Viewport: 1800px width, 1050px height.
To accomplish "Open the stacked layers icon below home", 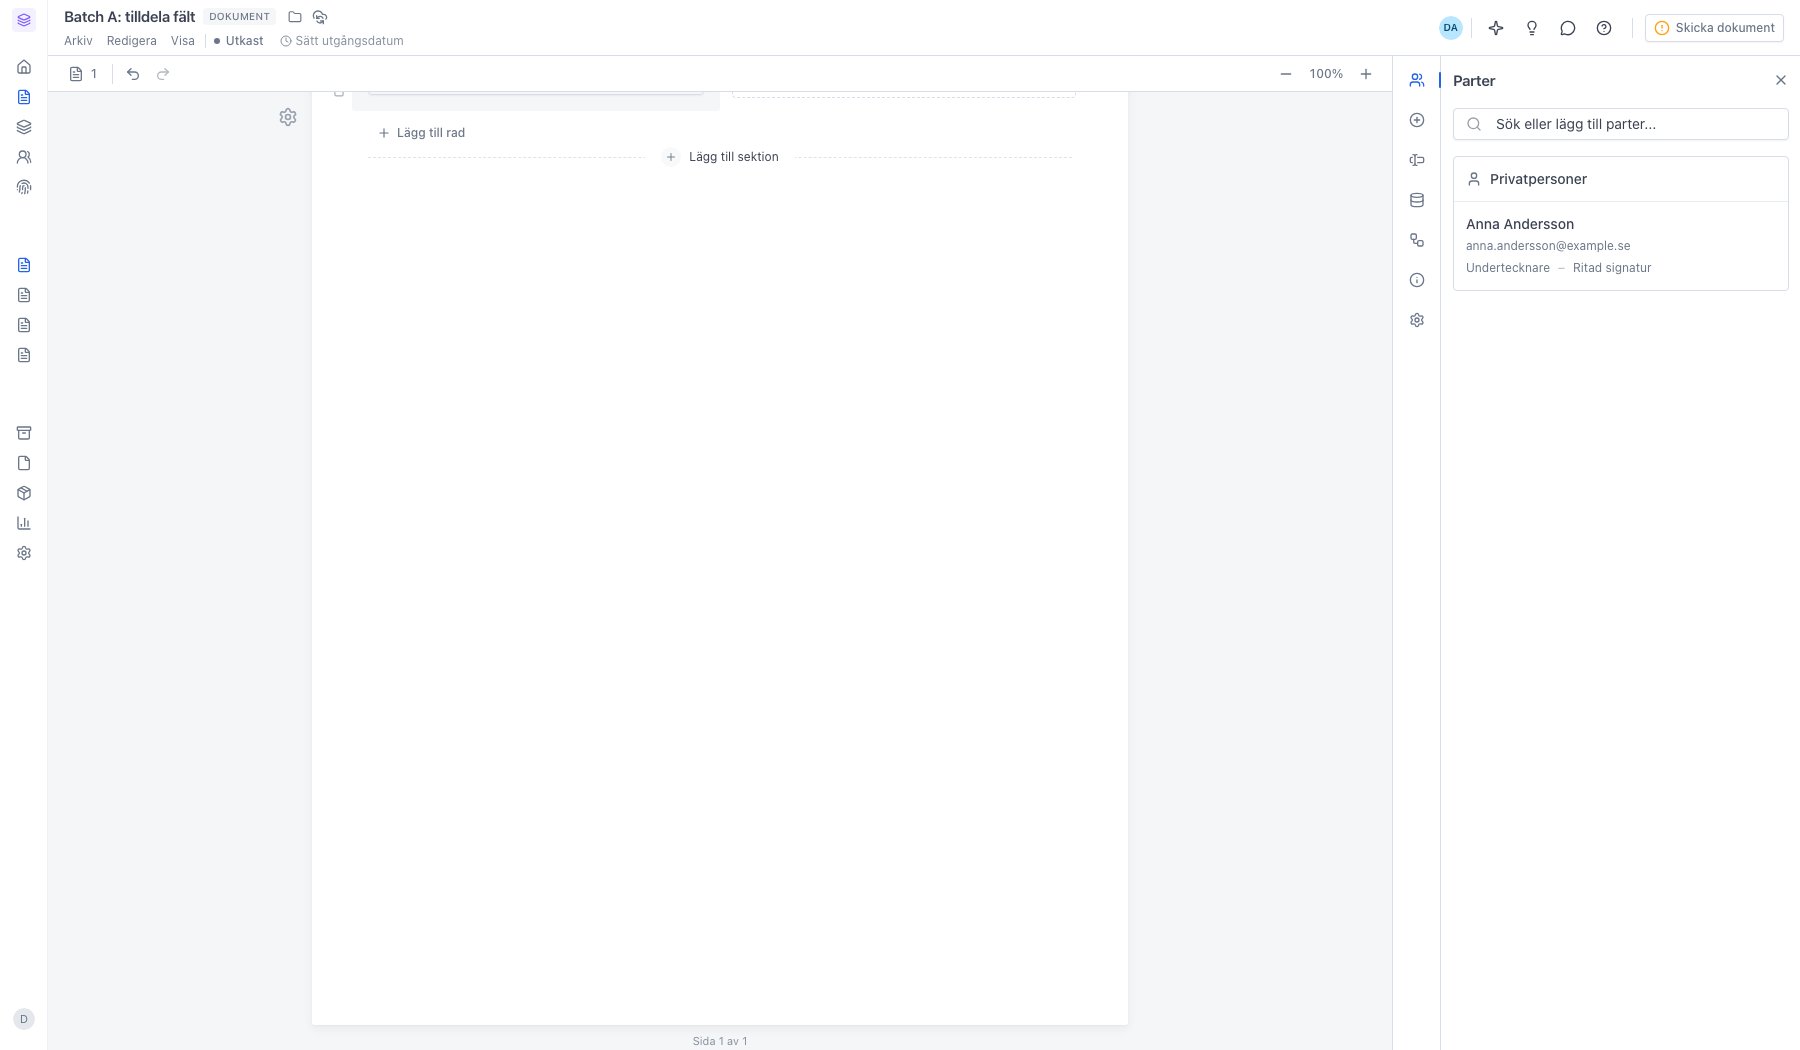I will [24, 127].
